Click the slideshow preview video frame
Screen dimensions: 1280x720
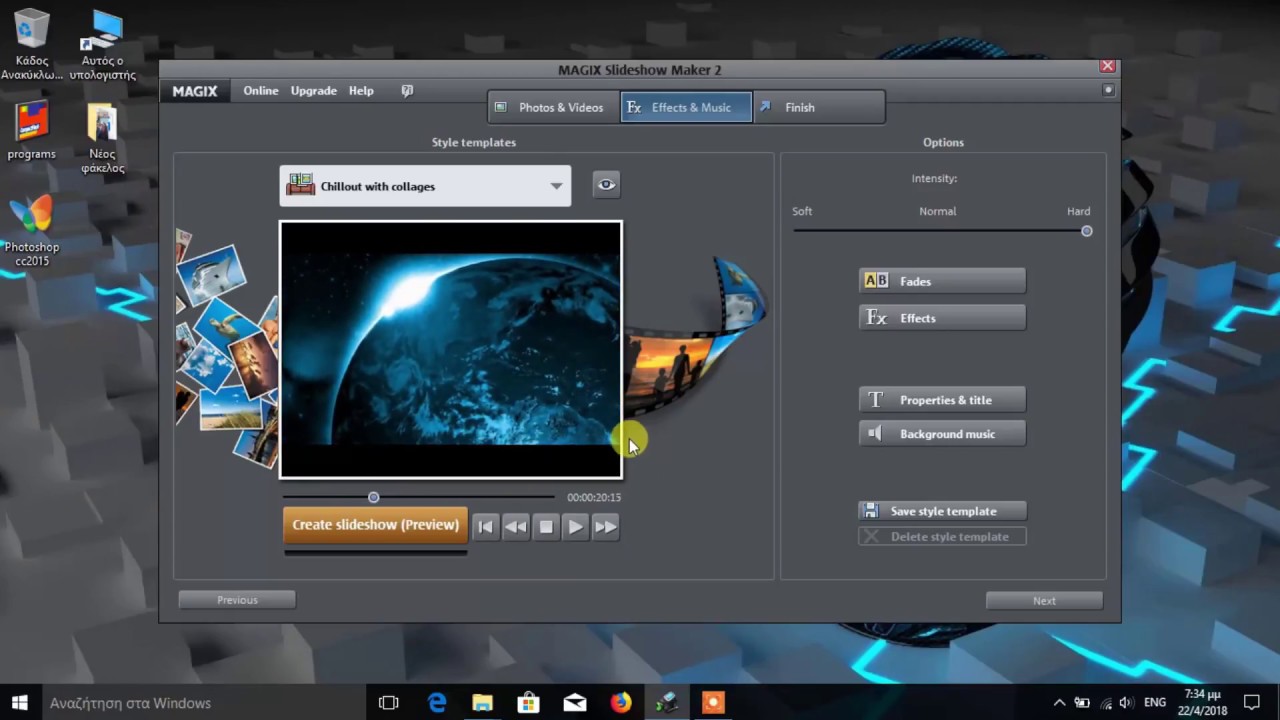pos(451,349)
